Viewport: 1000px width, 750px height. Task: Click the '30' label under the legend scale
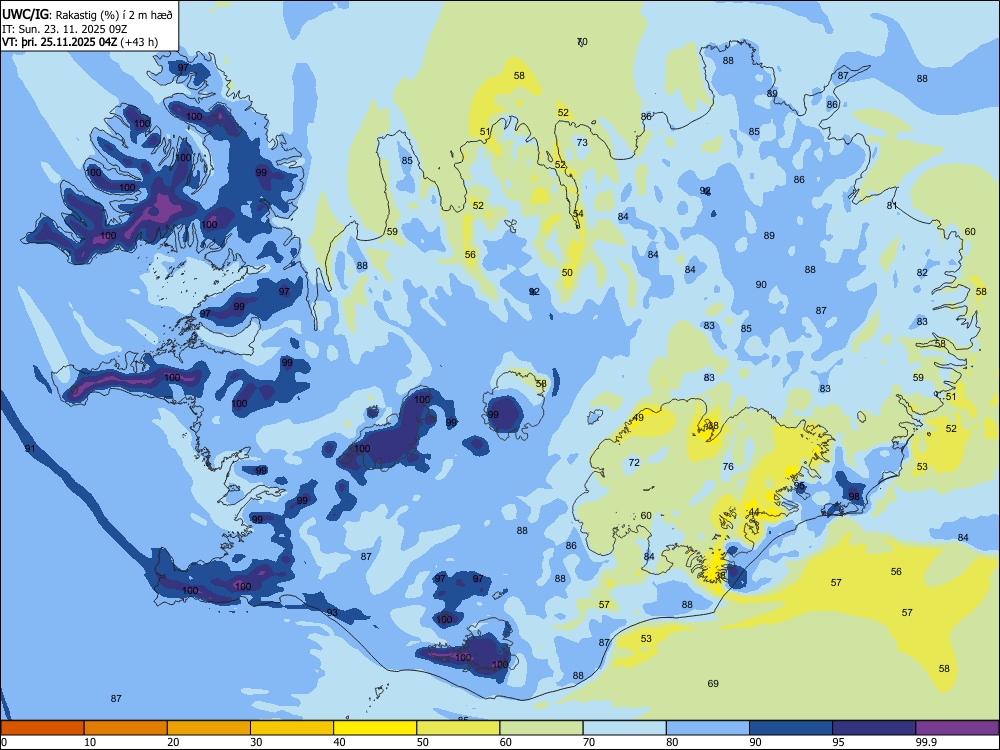coord(256,742)
